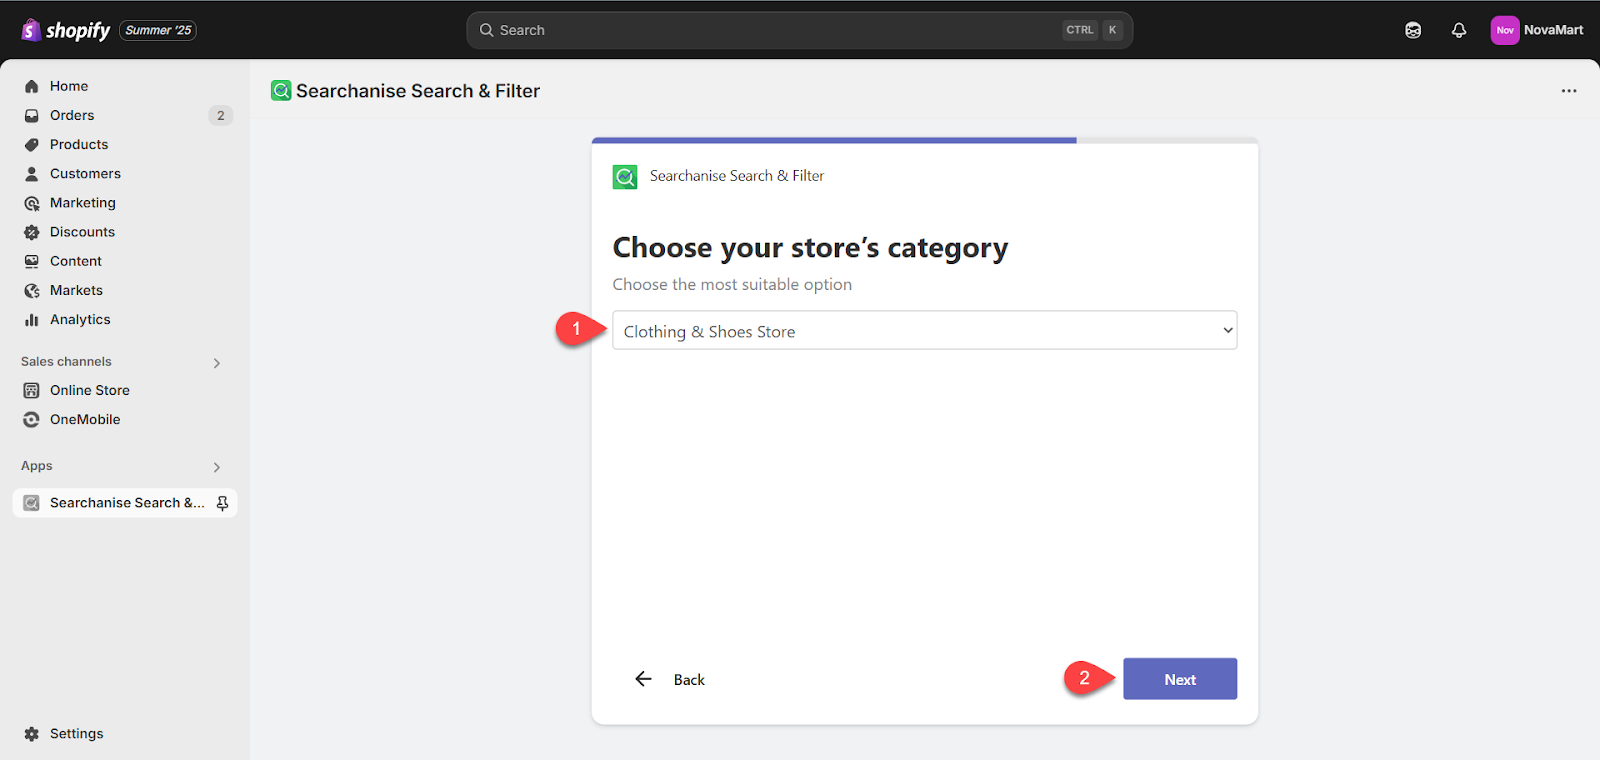The image size is (1600, 760).
Task: Click the setup progress bar
Action: coord(925,141)
